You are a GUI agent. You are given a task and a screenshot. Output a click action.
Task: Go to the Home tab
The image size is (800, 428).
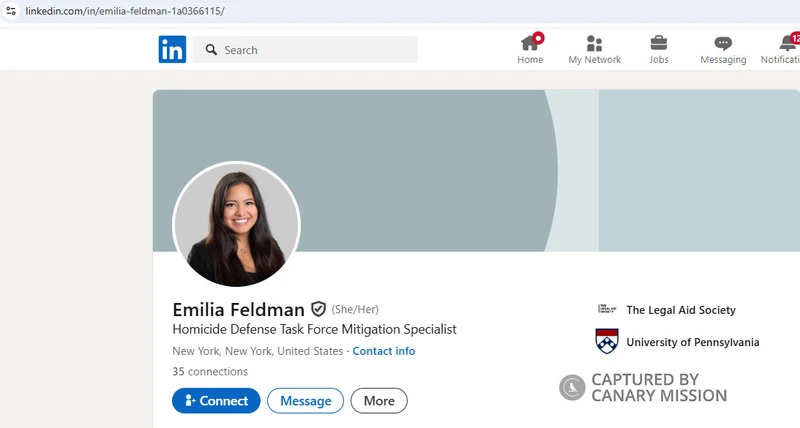tap(530, 49)
